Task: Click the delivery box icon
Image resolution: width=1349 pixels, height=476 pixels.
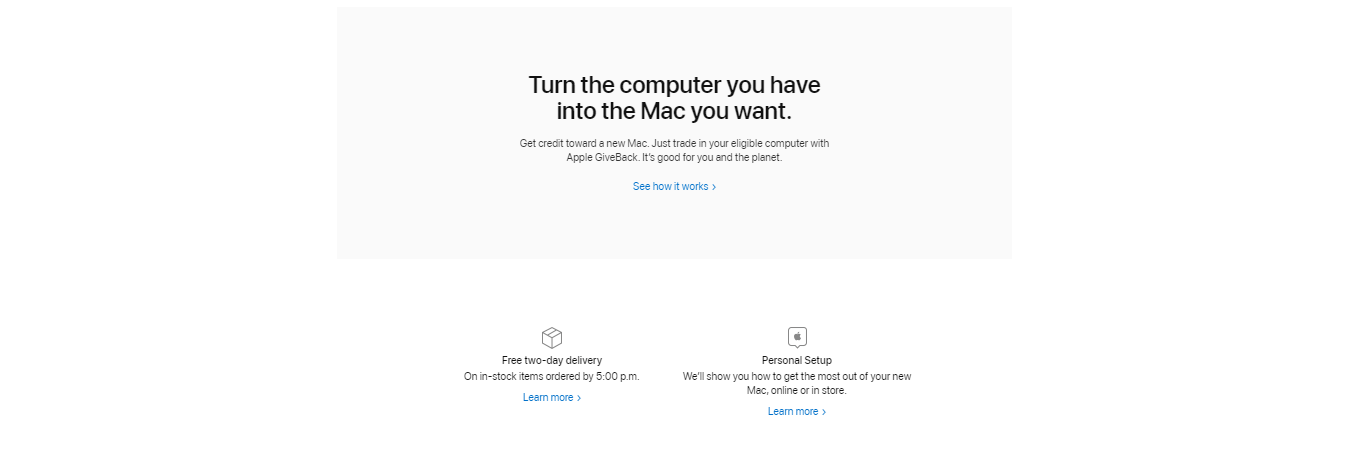Action: [x=551, y=338]
